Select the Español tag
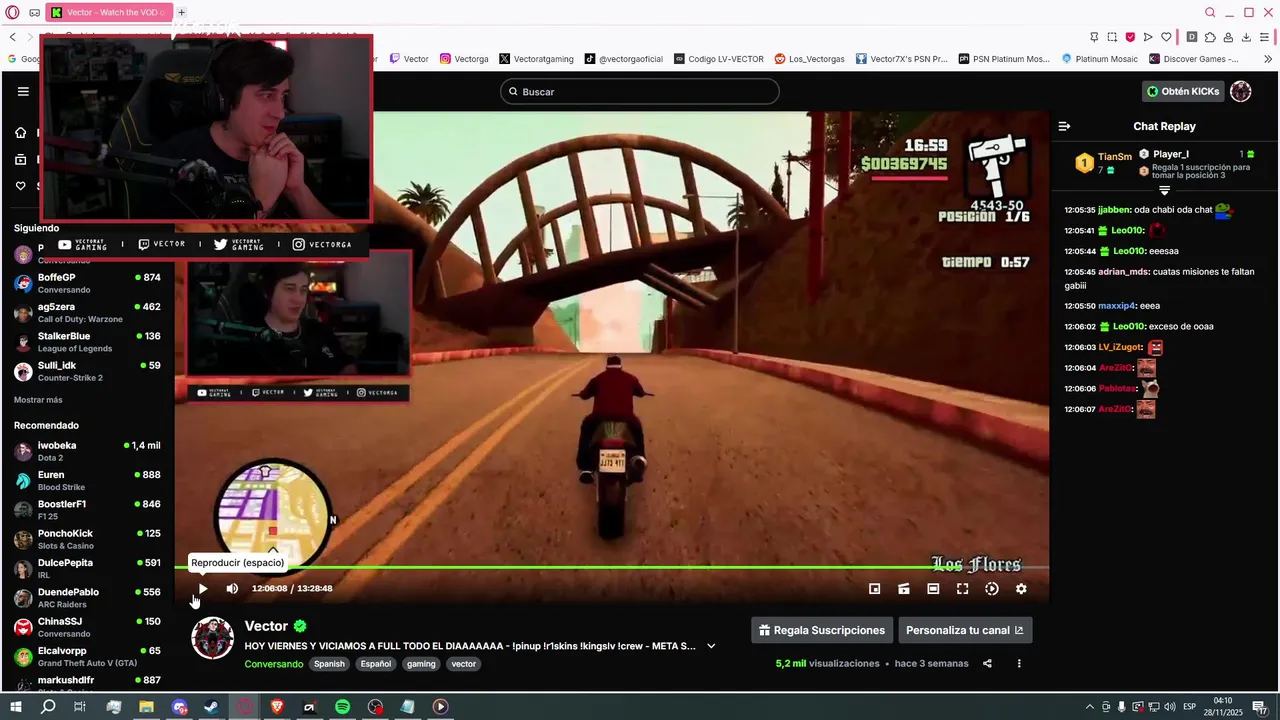The image size is (1280, 720). pyautogui.click(x=376, y=664)
